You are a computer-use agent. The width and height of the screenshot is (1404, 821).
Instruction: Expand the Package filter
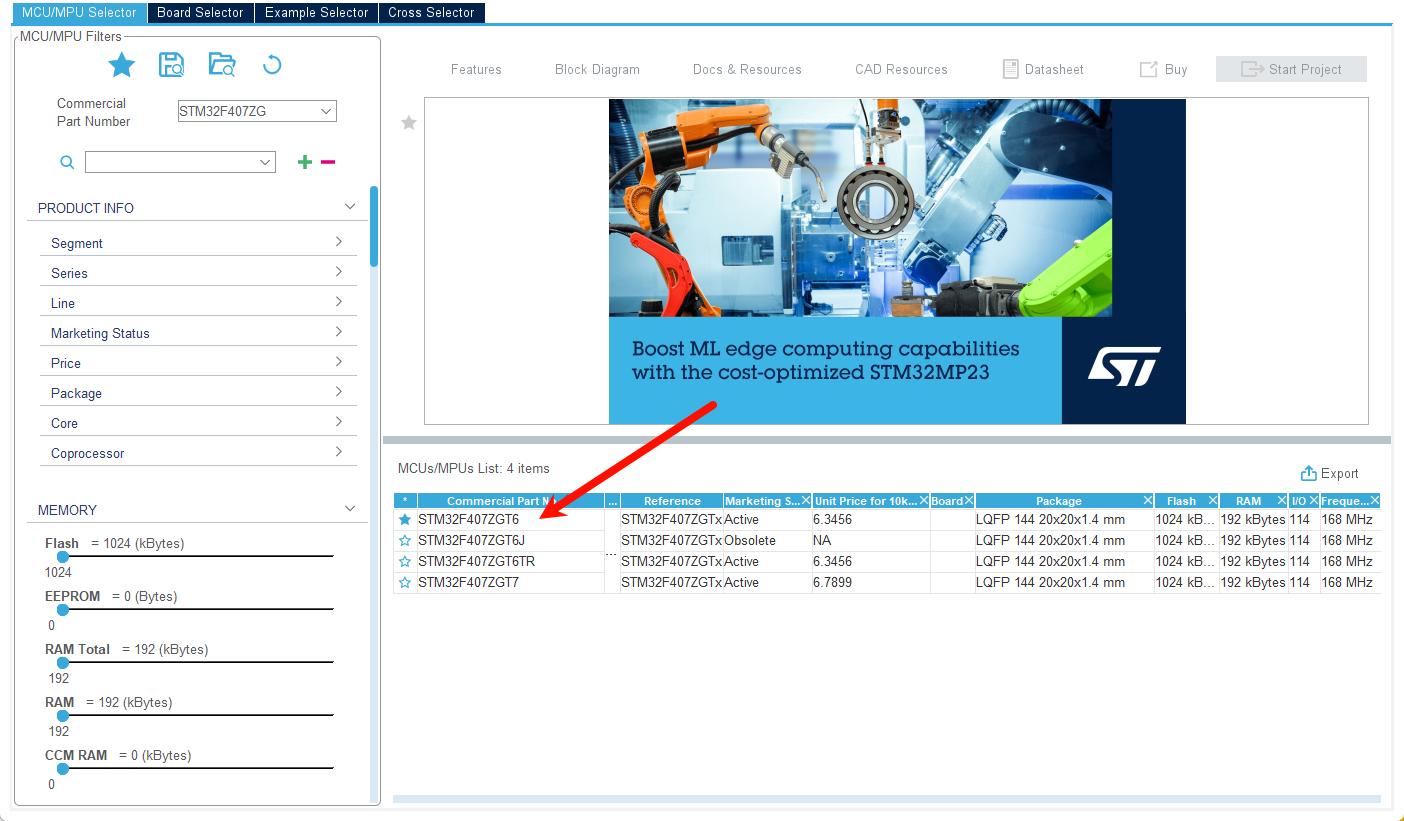(339, 392)
